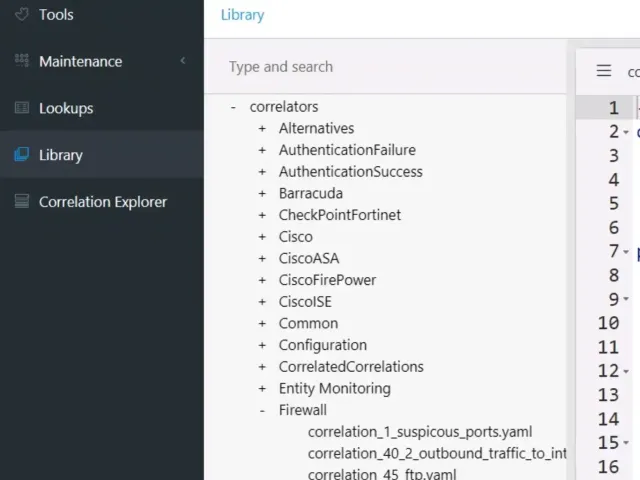640x480 pixels.
Task: Click the Tools wrench icon in sidebar
Action: 22,14
